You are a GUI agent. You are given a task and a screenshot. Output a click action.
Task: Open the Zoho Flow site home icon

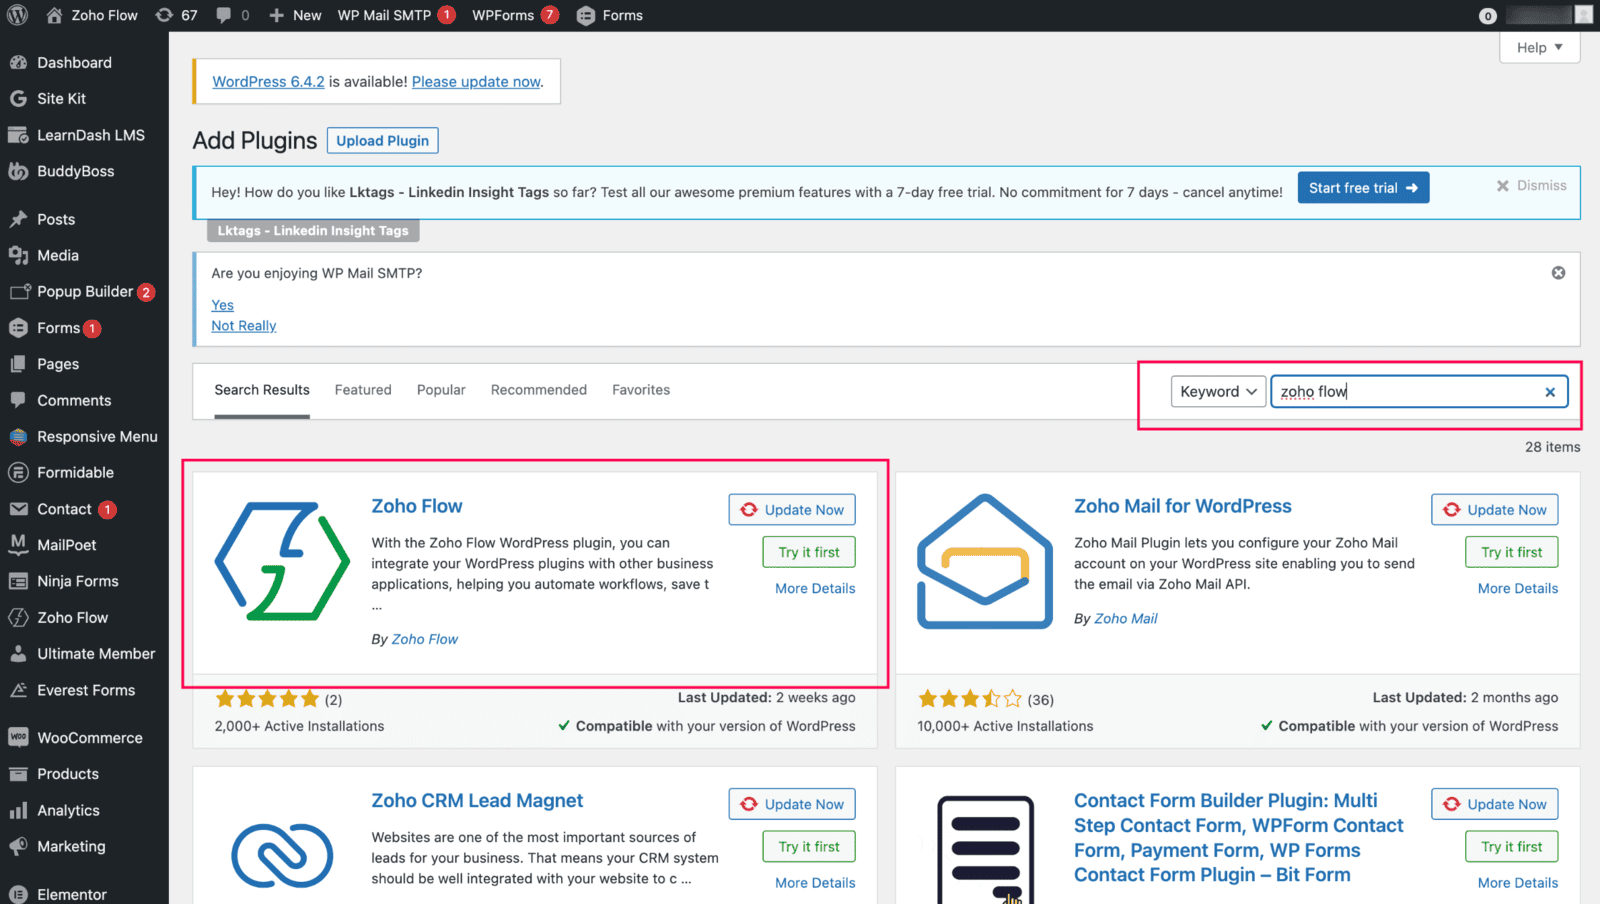point(54,15)
